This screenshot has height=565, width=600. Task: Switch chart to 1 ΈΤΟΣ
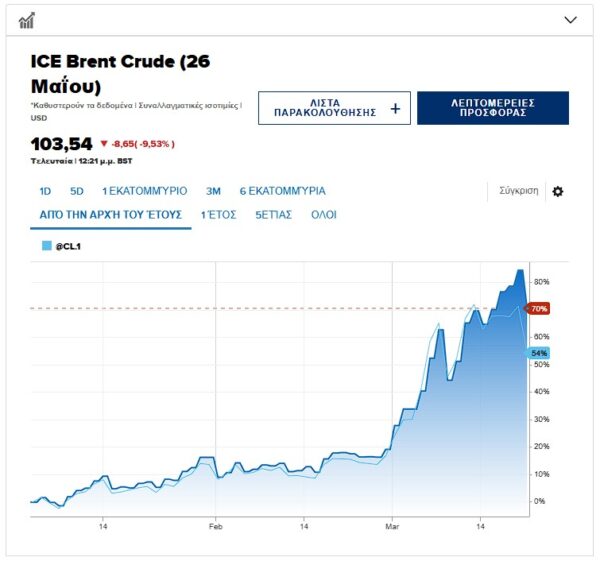[x=218, y=215]
